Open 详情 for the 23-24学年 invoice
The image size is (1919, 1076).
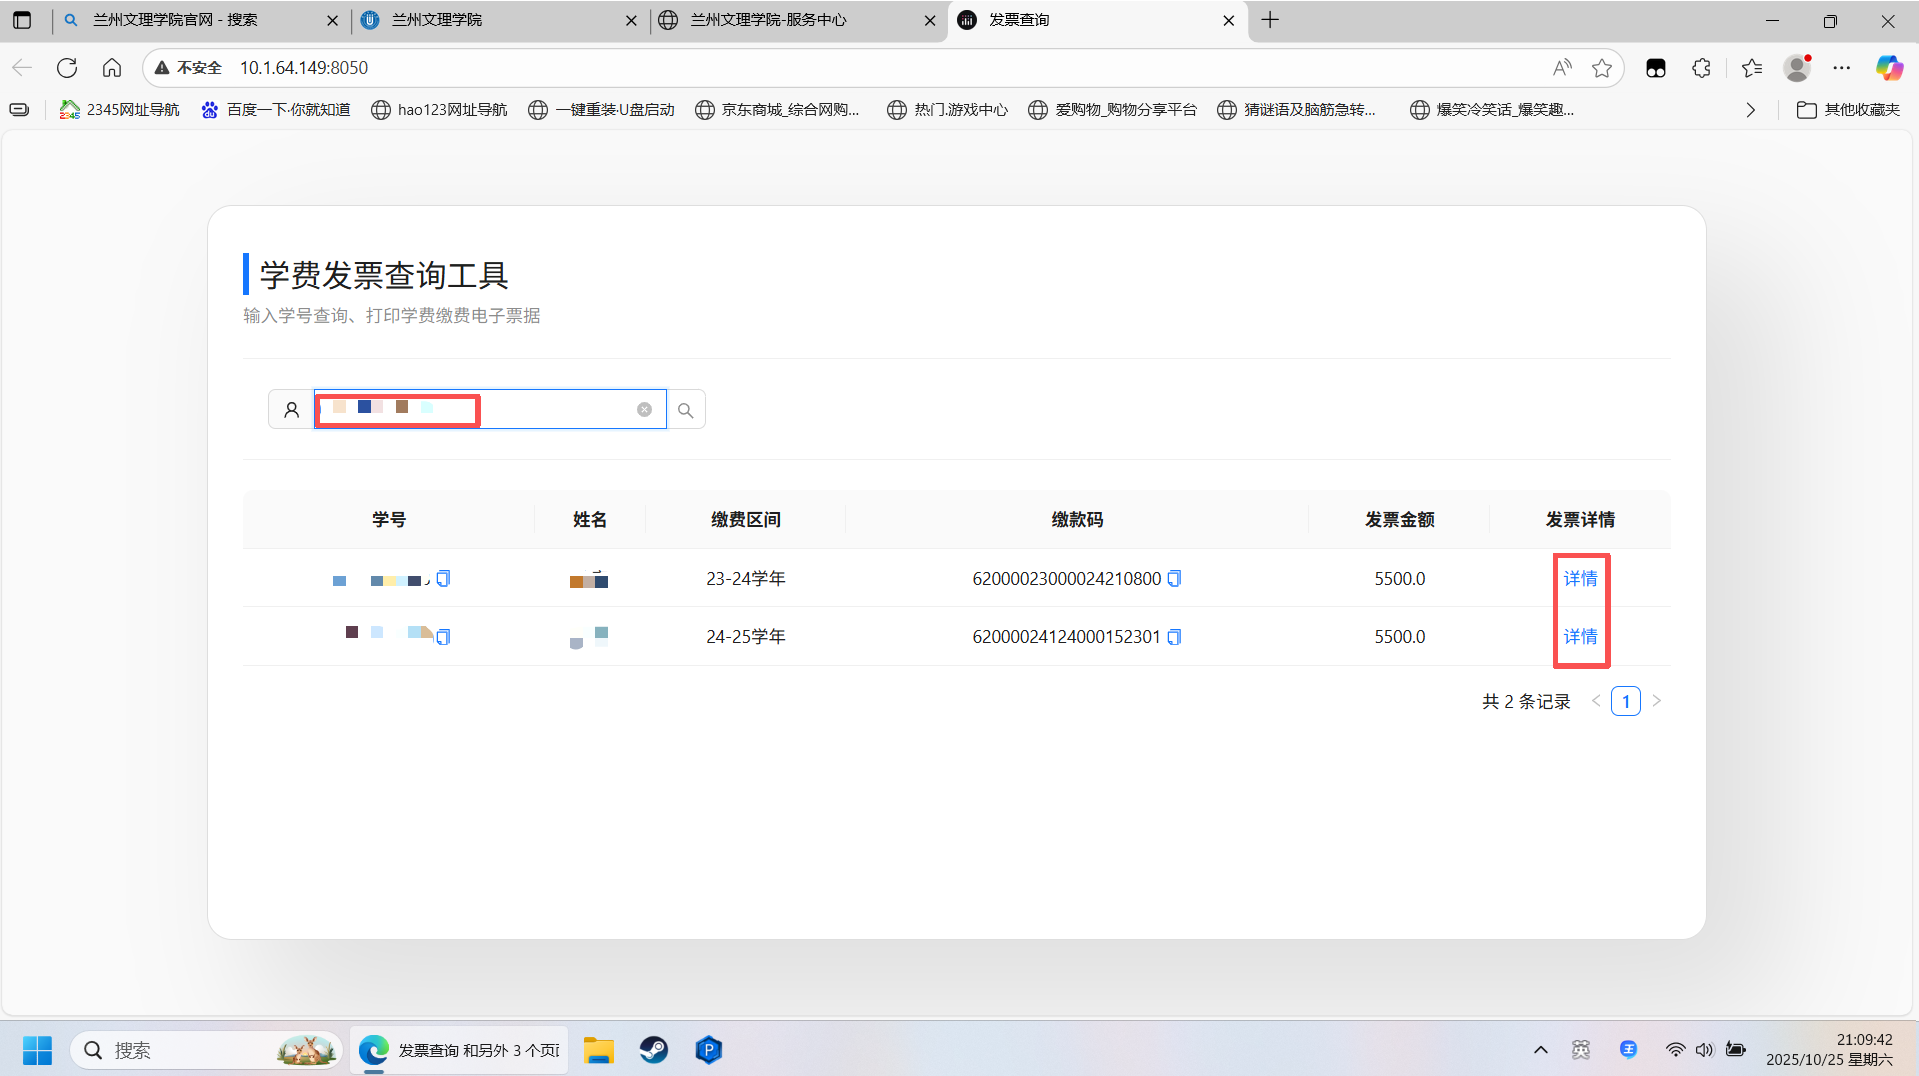point(1580,579)
